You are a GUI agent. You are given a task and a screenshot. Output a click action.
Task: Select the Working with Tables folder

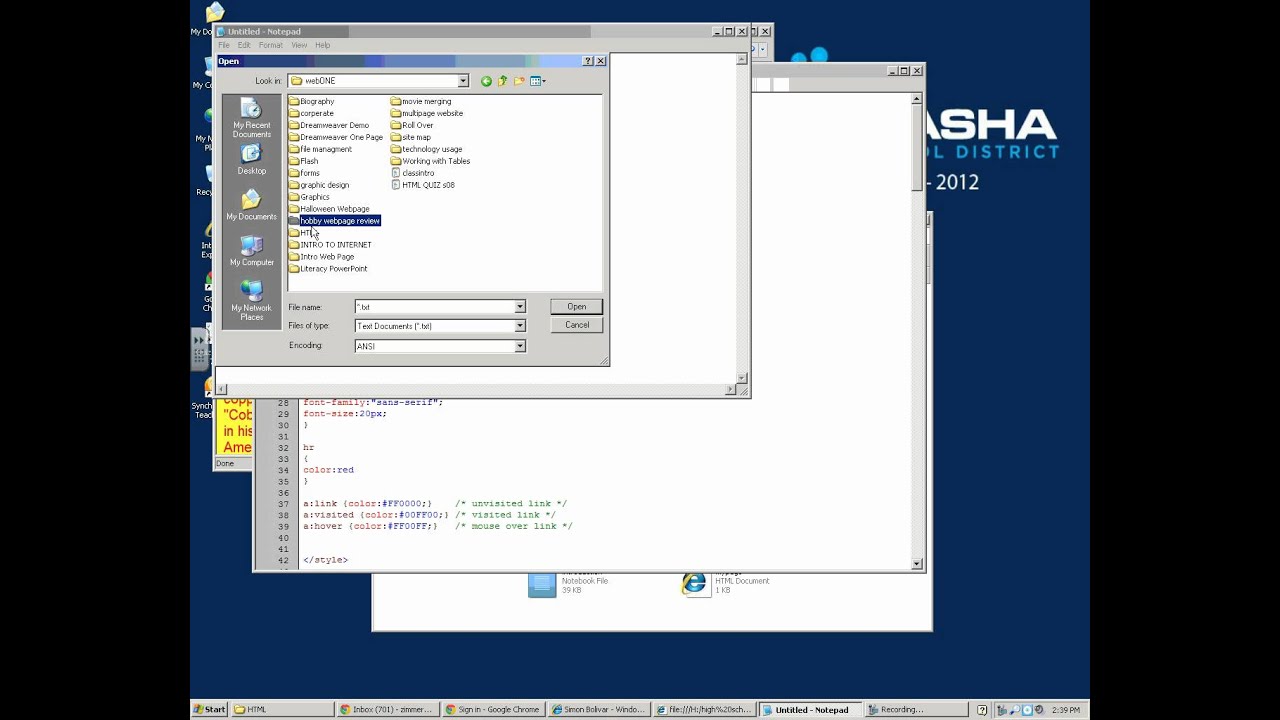click(430, 161)
